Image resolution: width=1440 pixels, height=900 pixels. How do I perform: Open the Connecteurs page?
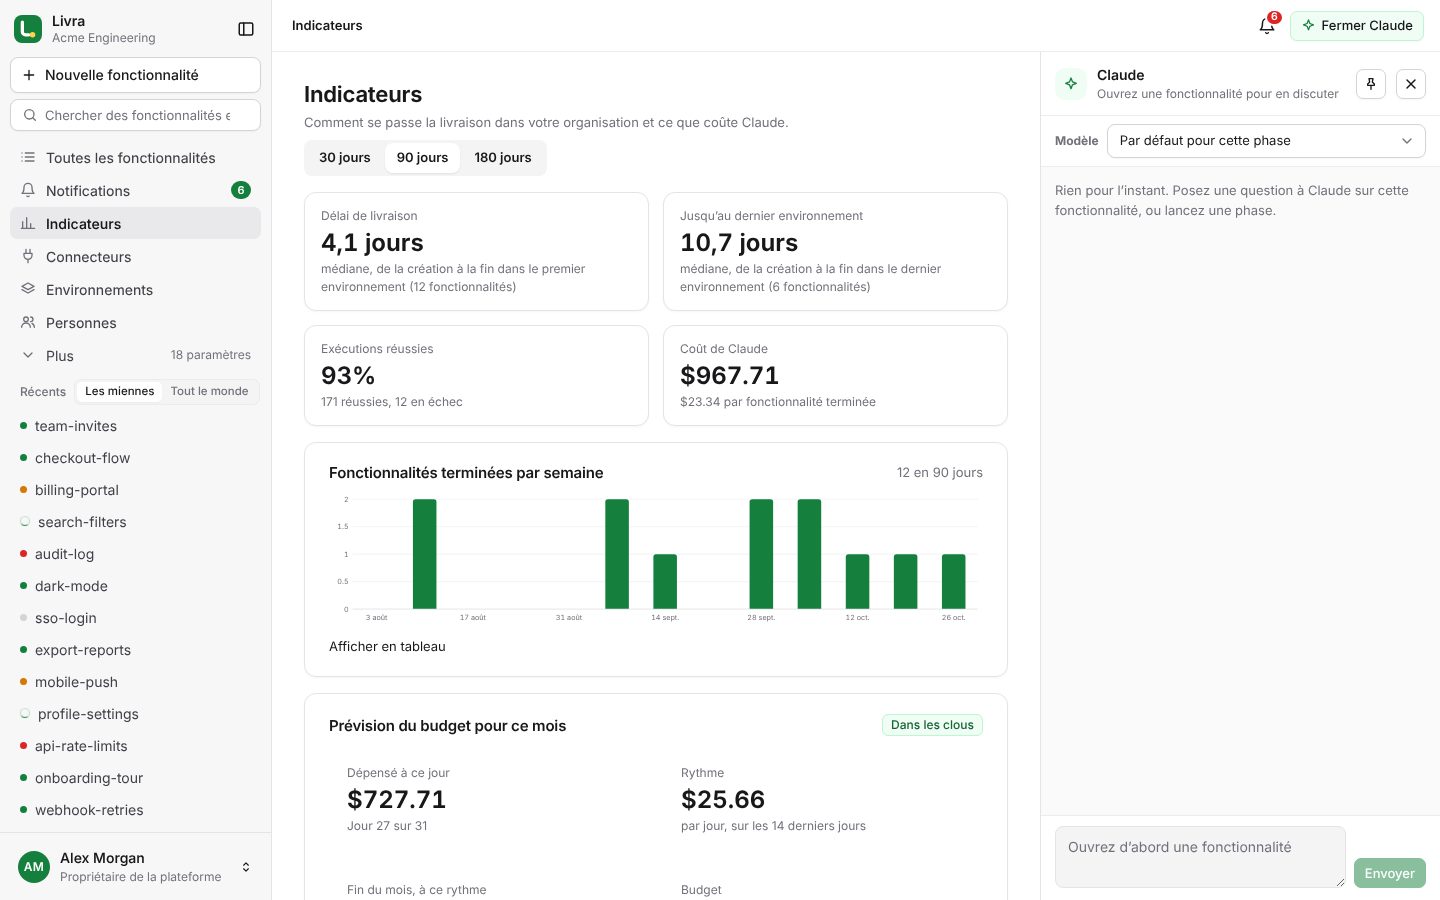click(135, 257)
